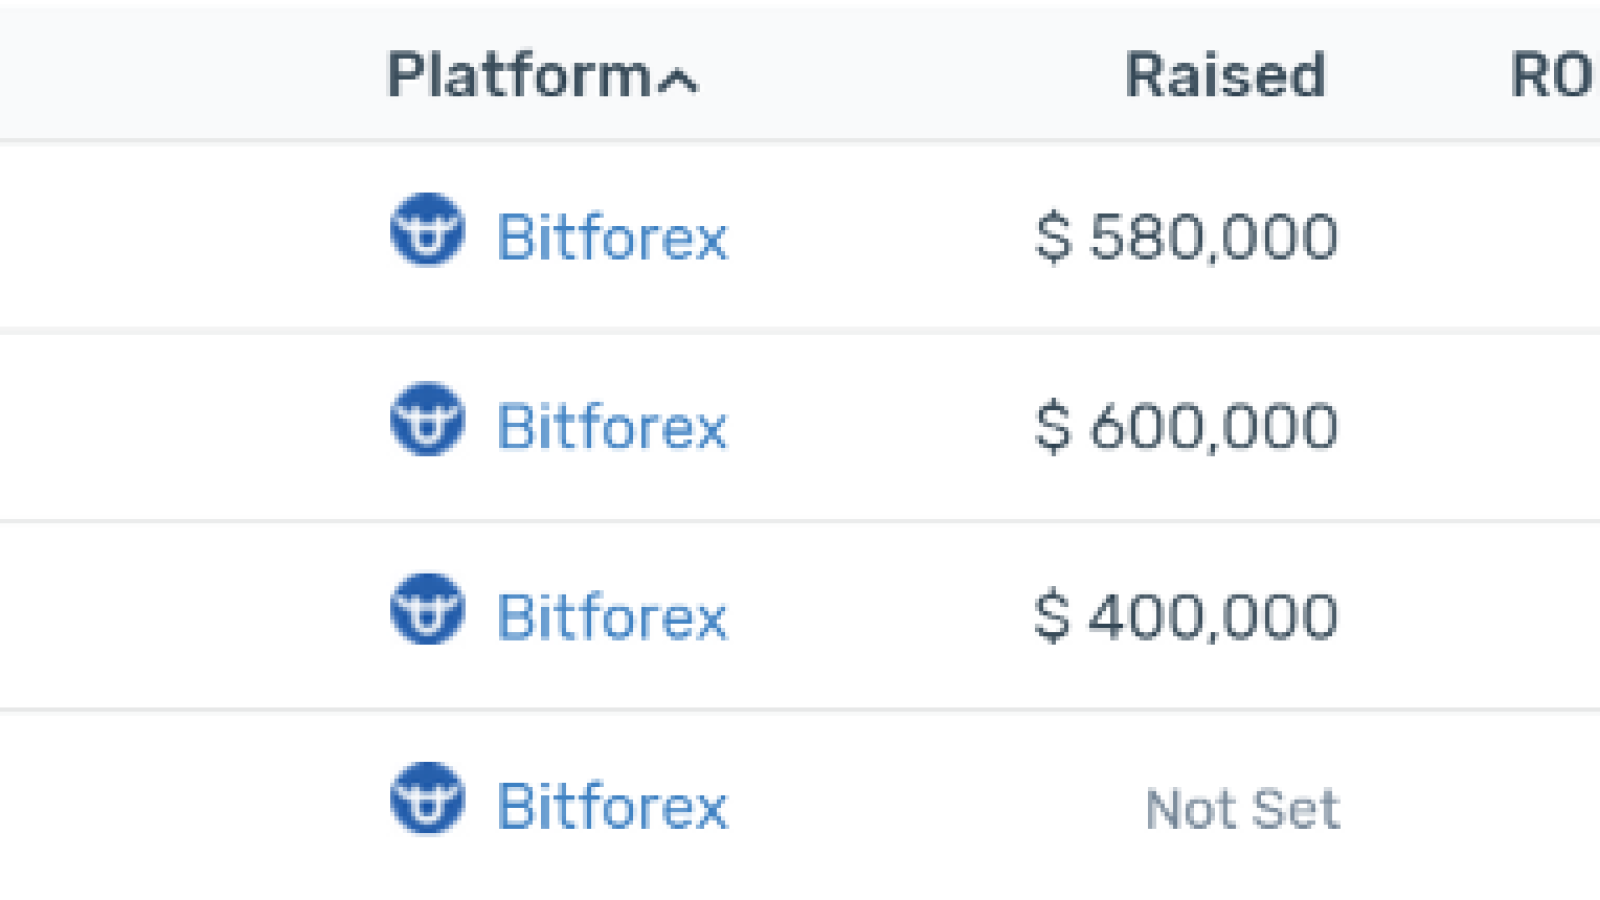Viewport: 1600px width, 900px height.
Task: Click the dollar sign before 400,000
Action: point(1052,616)
